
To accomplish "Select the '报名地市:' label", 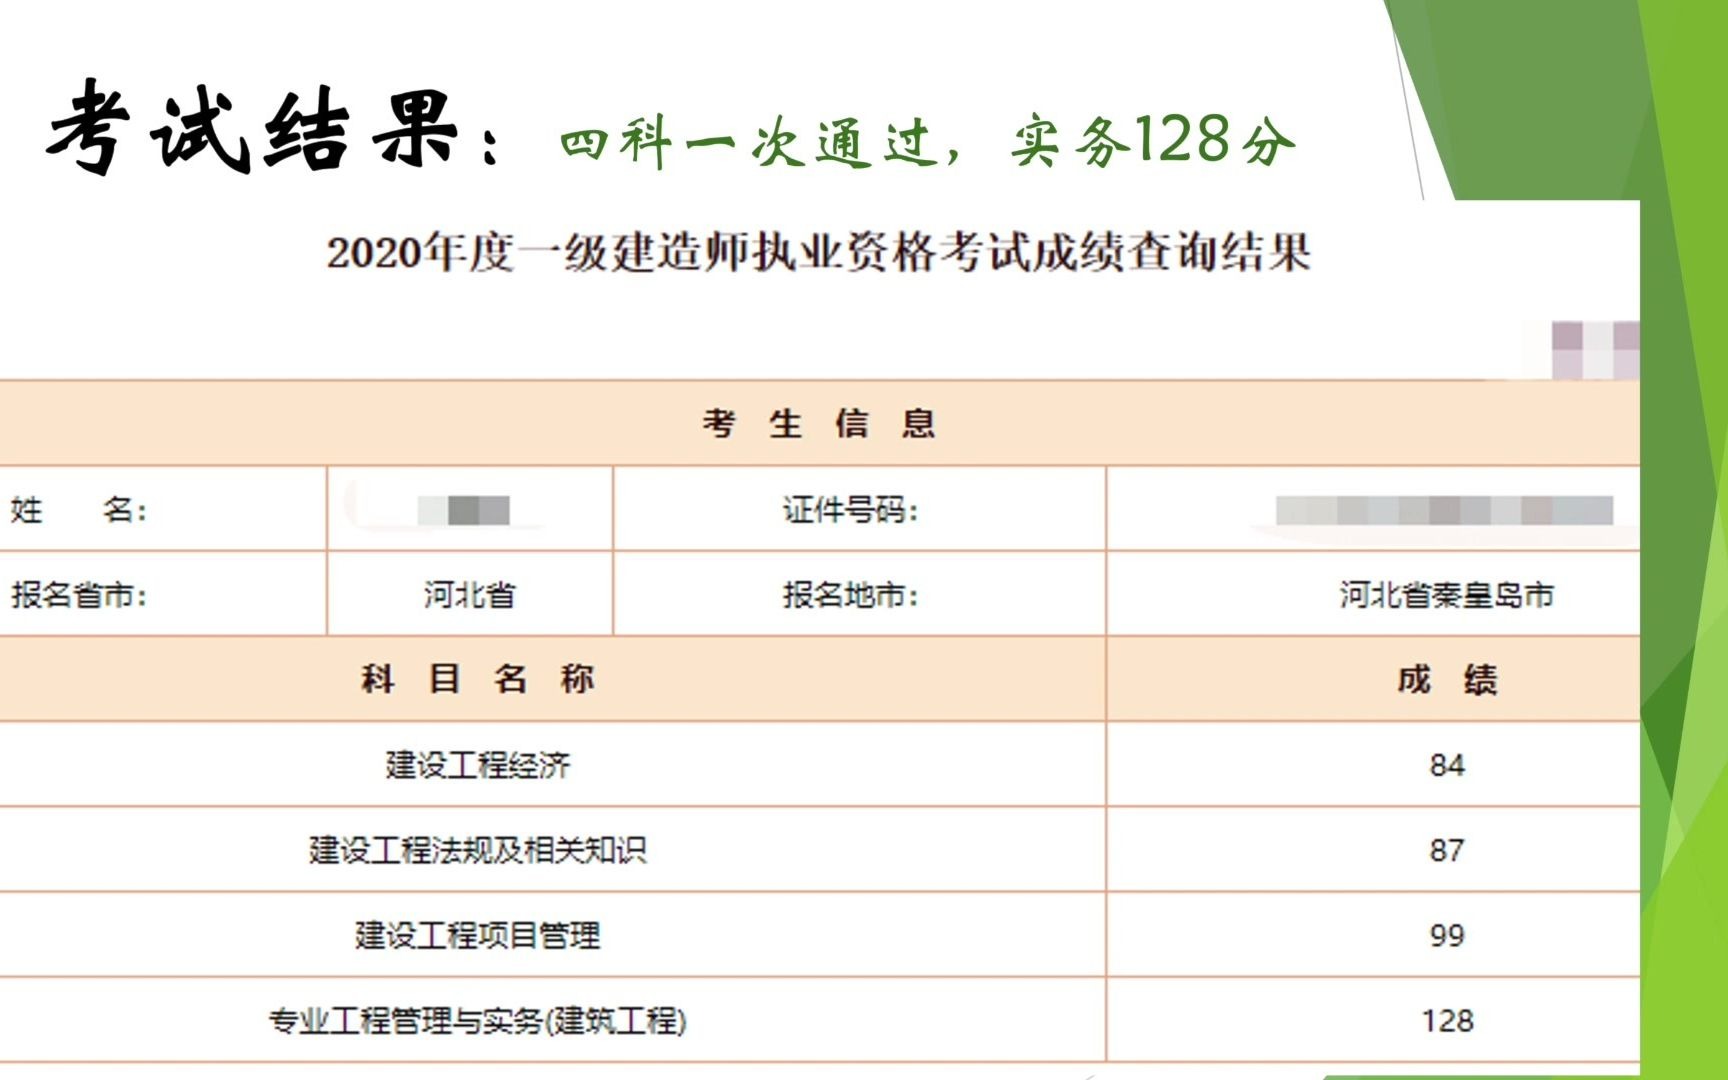I will tap(850, 595).
